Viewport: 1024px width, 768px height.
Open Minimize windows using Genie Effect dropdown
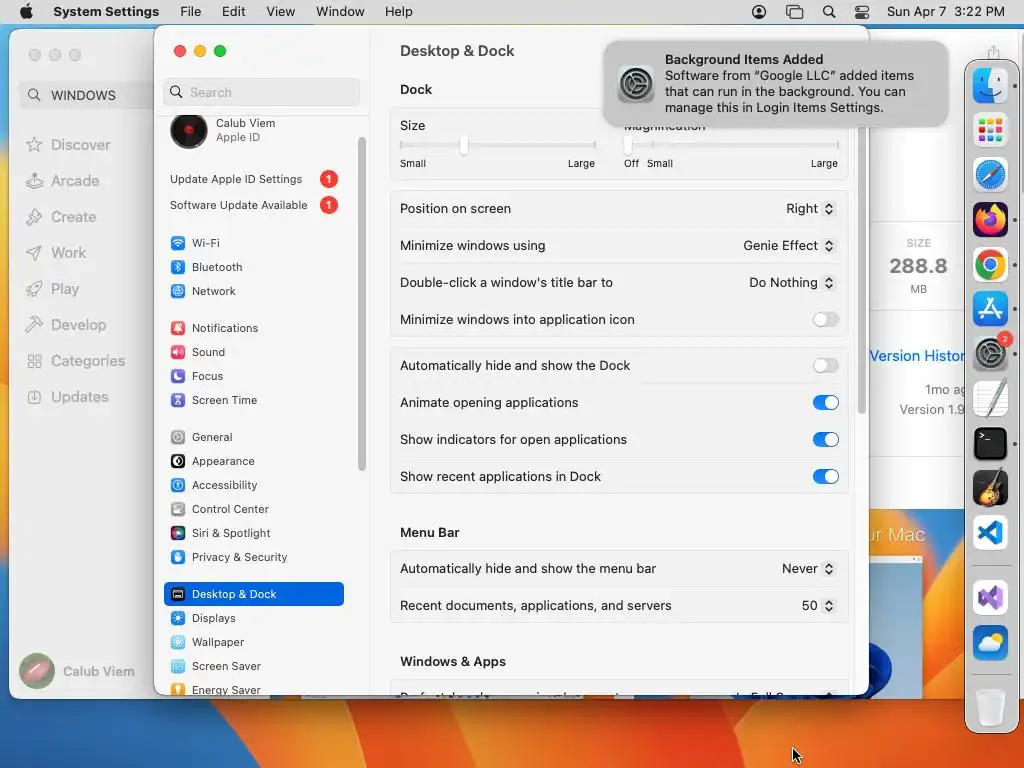[x=789, y=246]
